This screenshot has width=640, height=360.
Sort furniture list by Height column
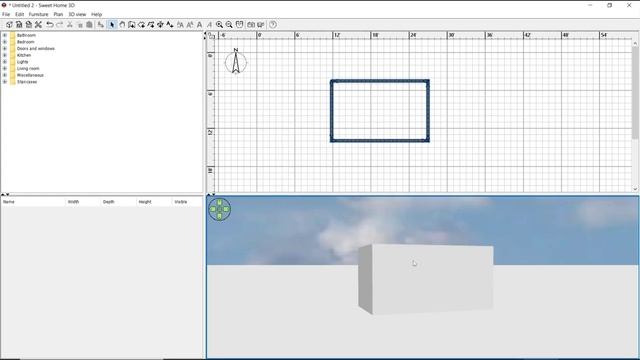[x=154, y=202]
